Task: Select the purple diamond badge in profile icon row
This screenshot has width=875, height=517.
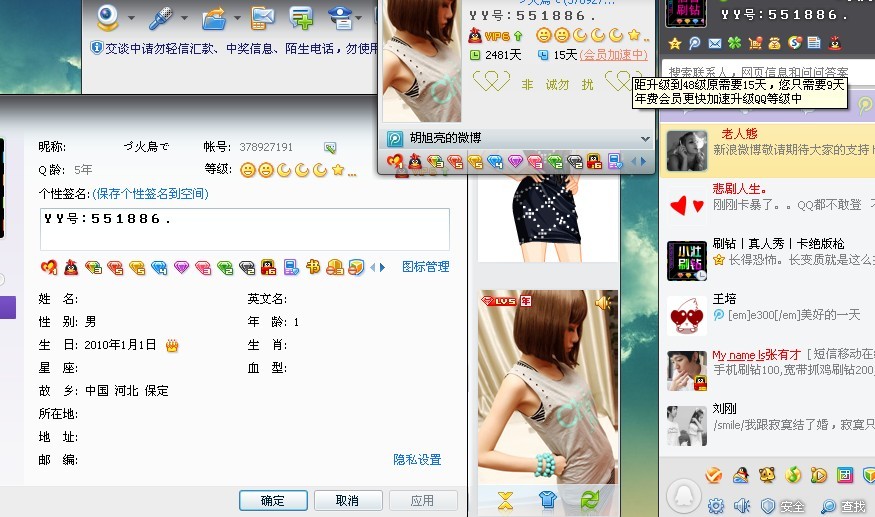Action: tap(181, 267)
